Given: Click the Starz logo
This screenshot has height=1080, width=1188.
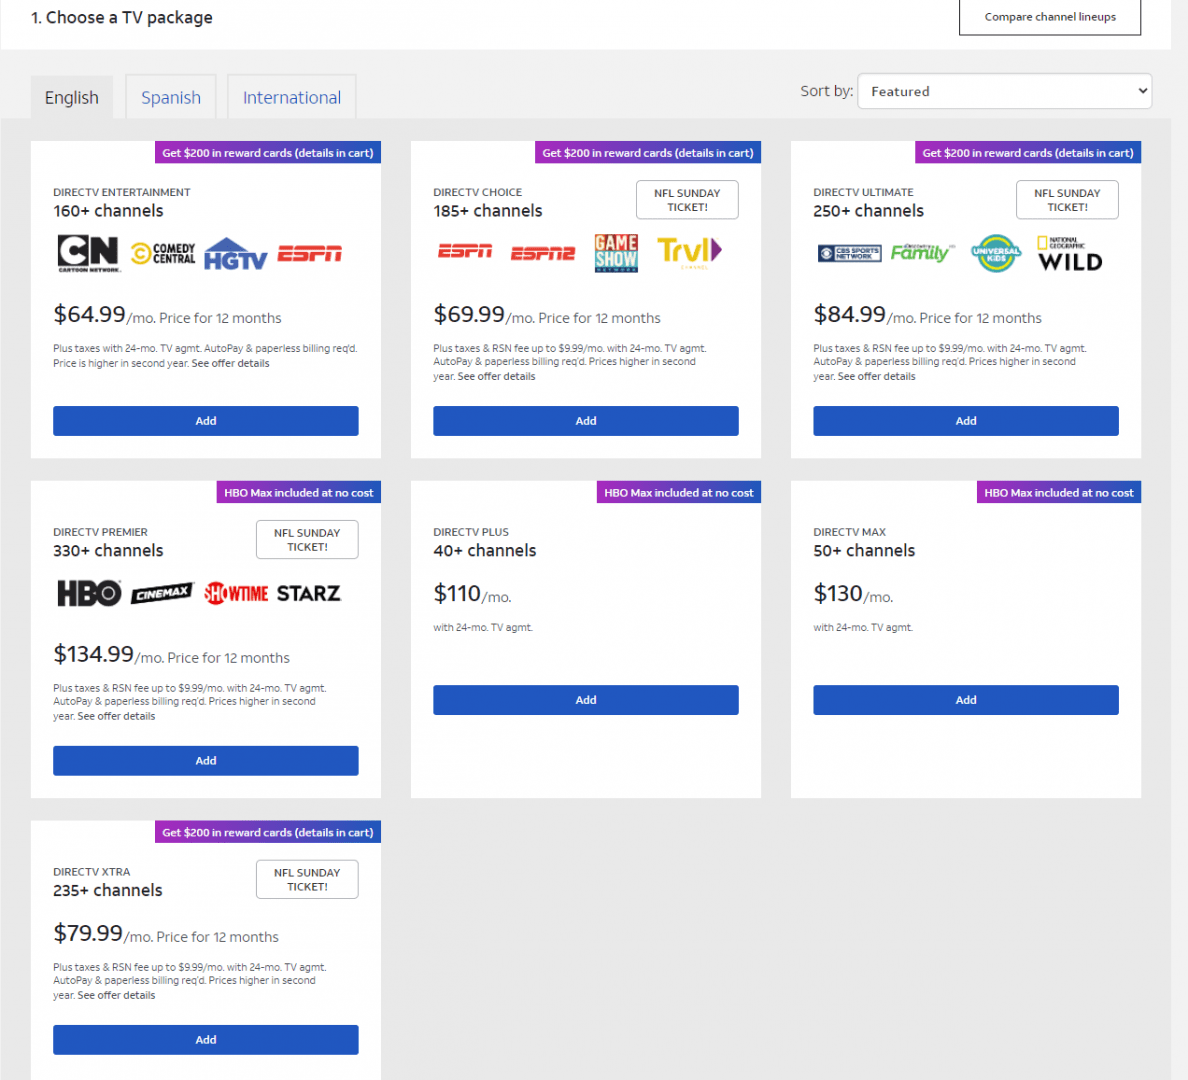Looking at the screenshot, I should [x=308, y=593].
